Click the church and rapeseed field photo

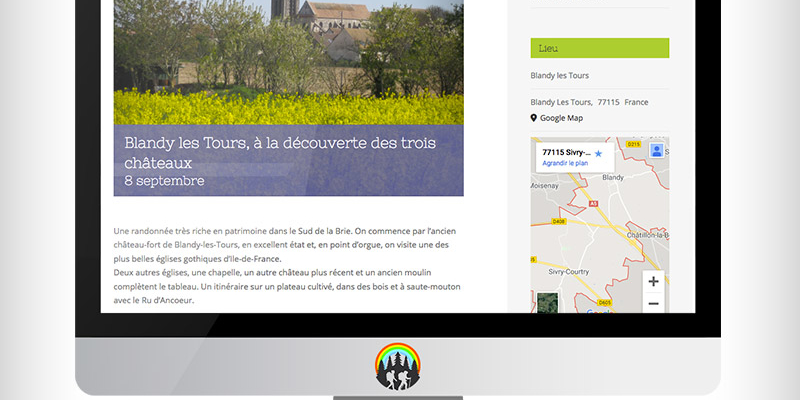pos(288,60)
